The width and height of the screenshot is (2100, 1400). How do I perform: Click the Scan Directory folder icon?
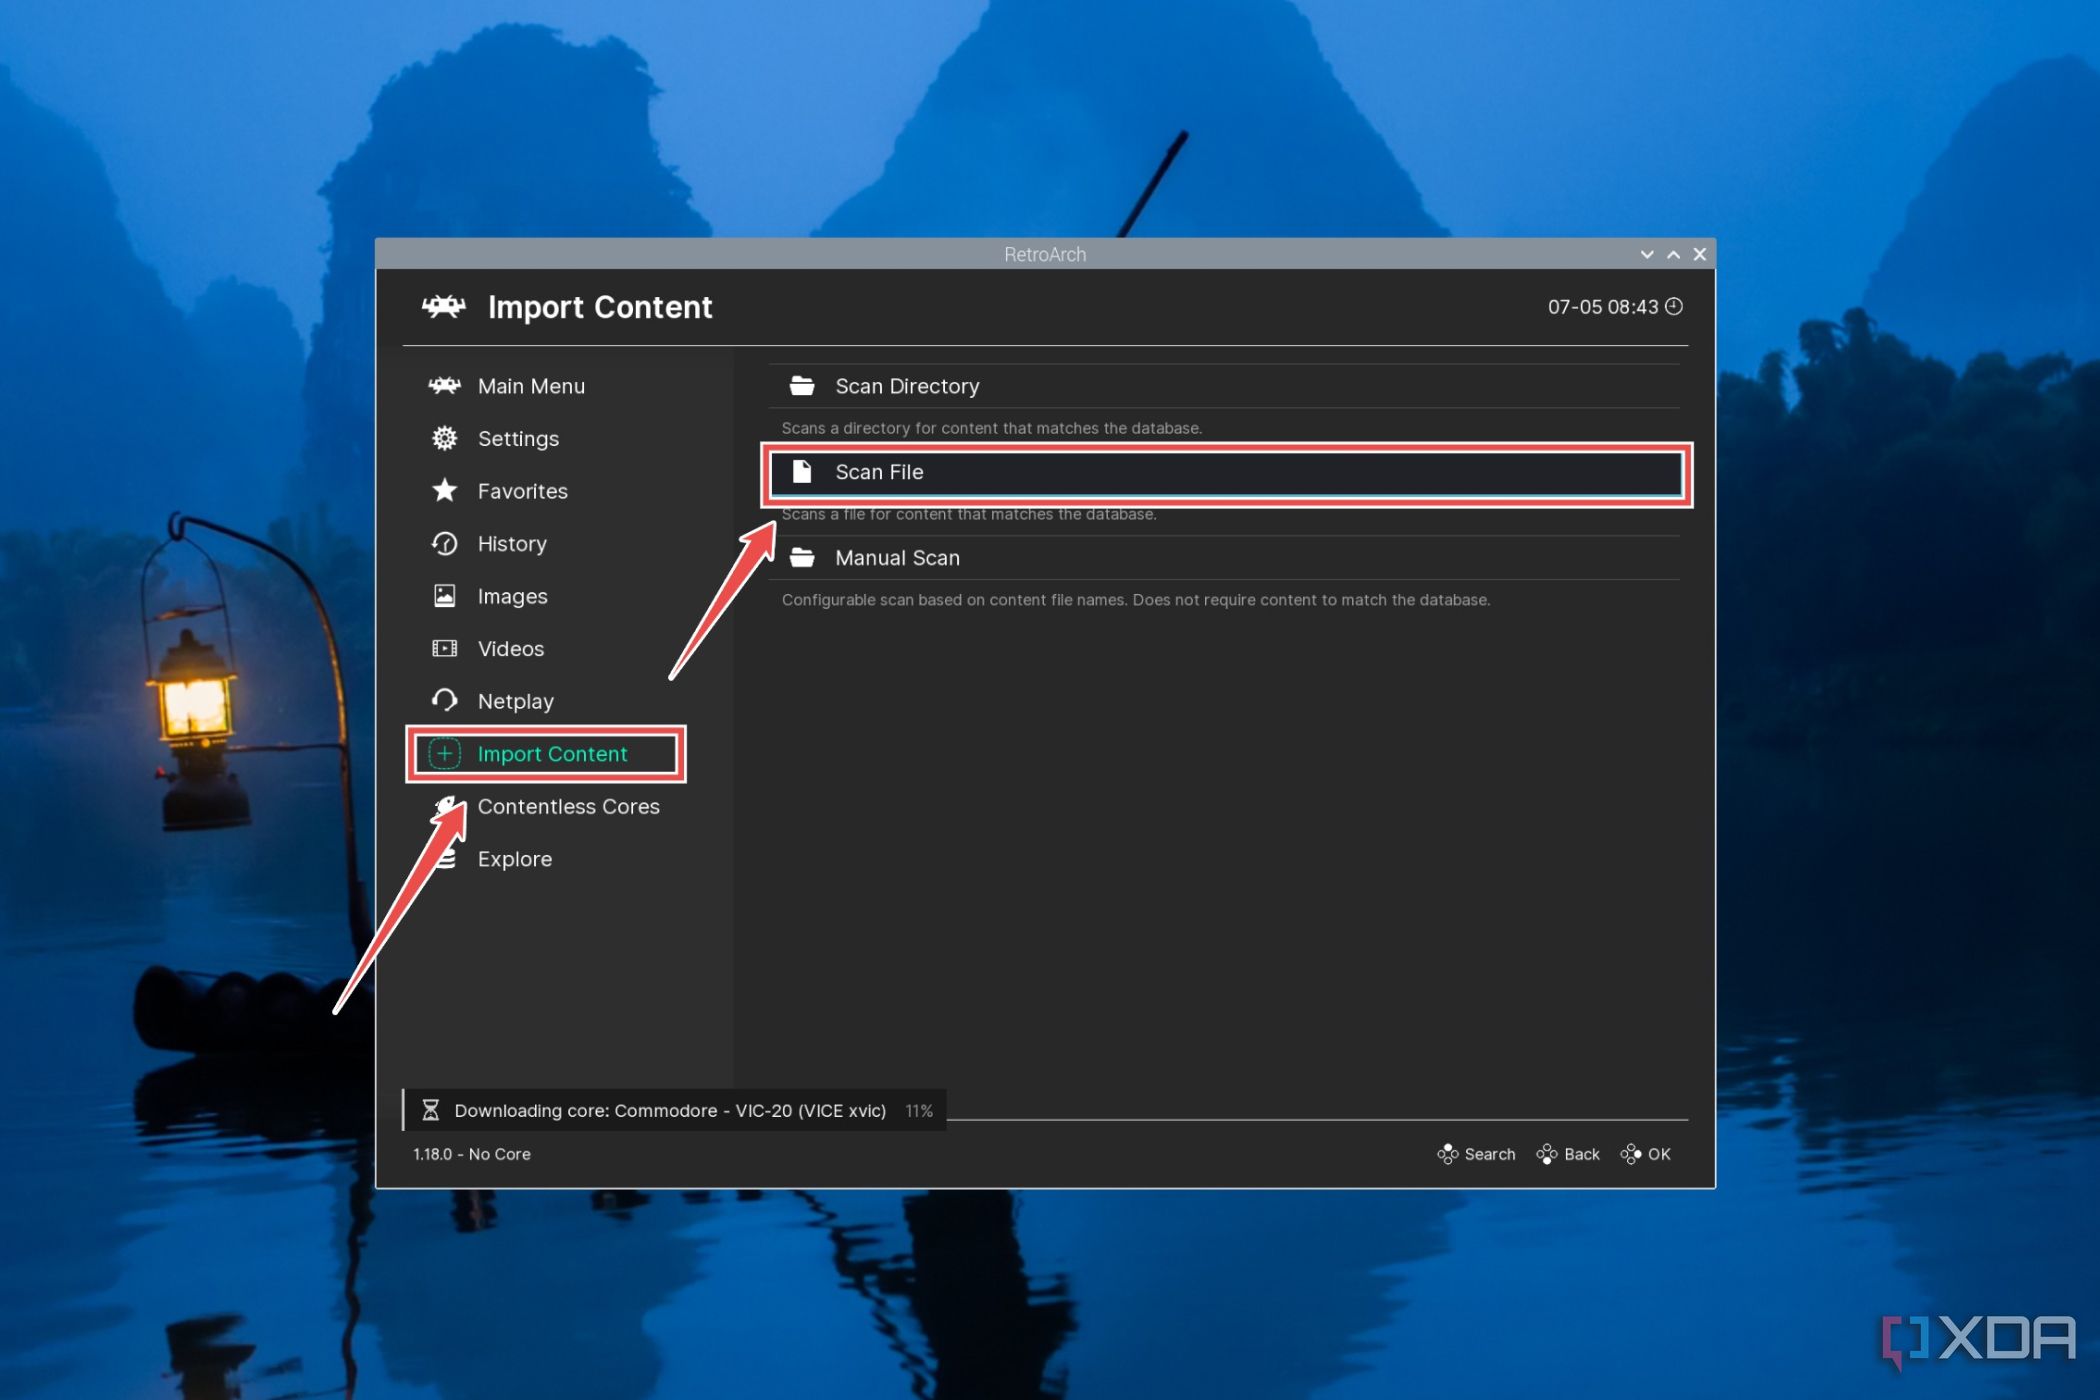(802, 386)
